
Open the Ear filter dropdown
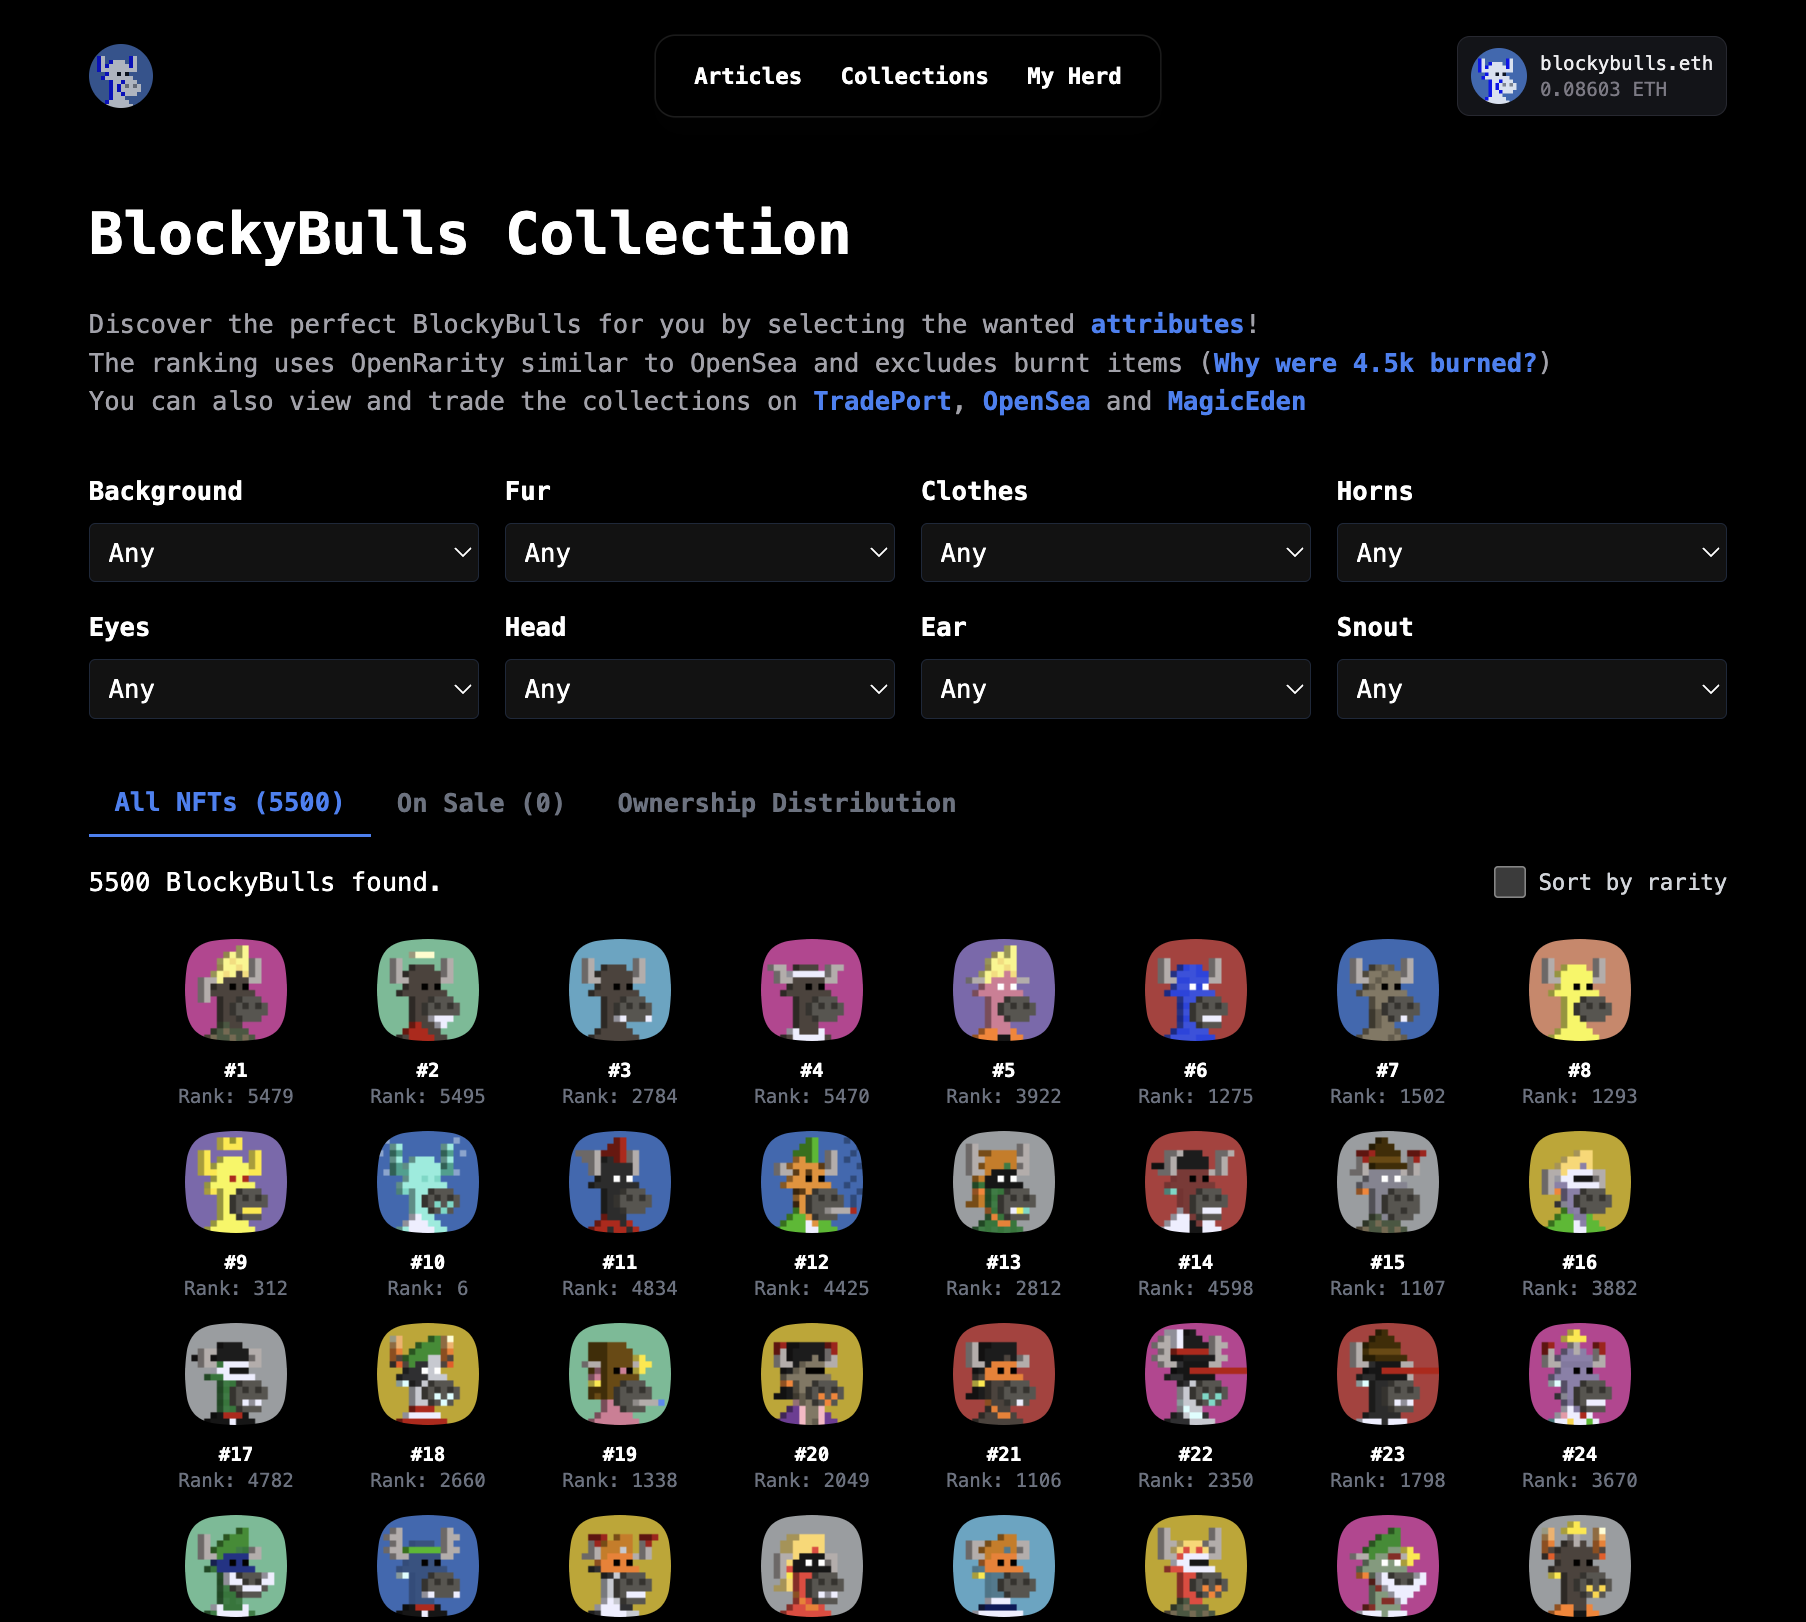pos(1116,689)
